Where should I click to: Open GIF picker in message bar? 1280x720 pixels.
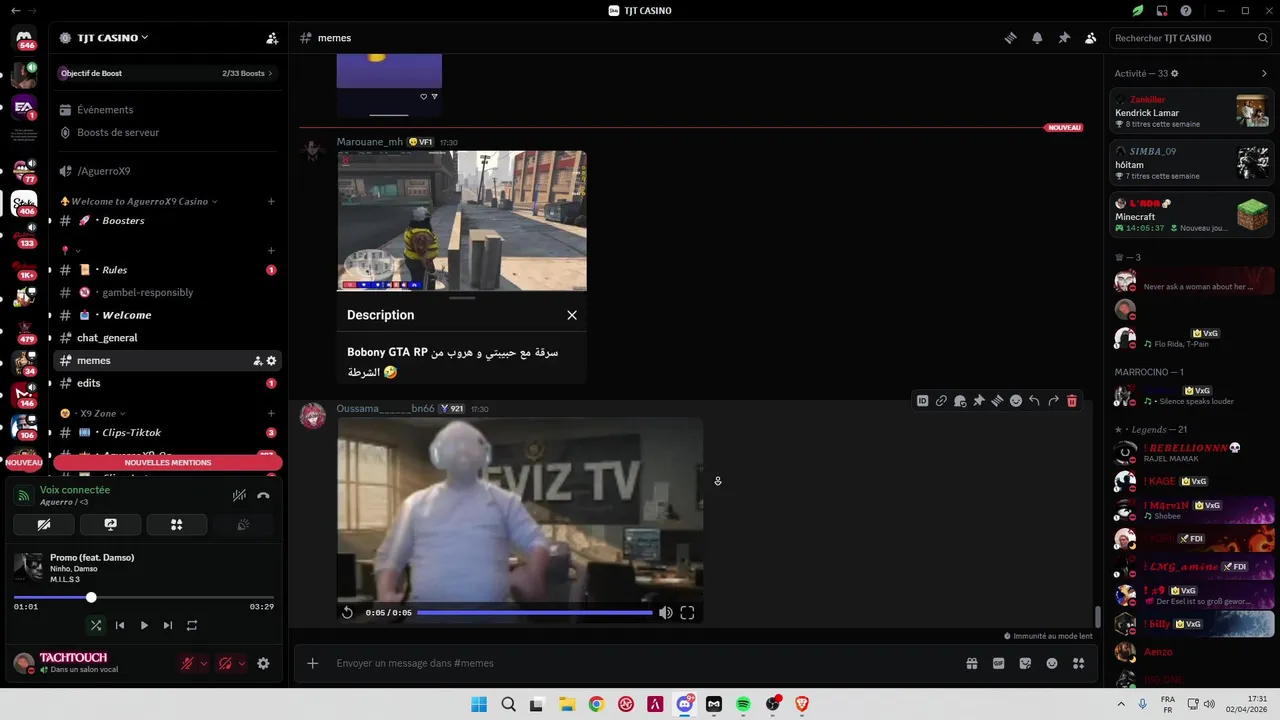pyautogui.click(x=998, y=663)
